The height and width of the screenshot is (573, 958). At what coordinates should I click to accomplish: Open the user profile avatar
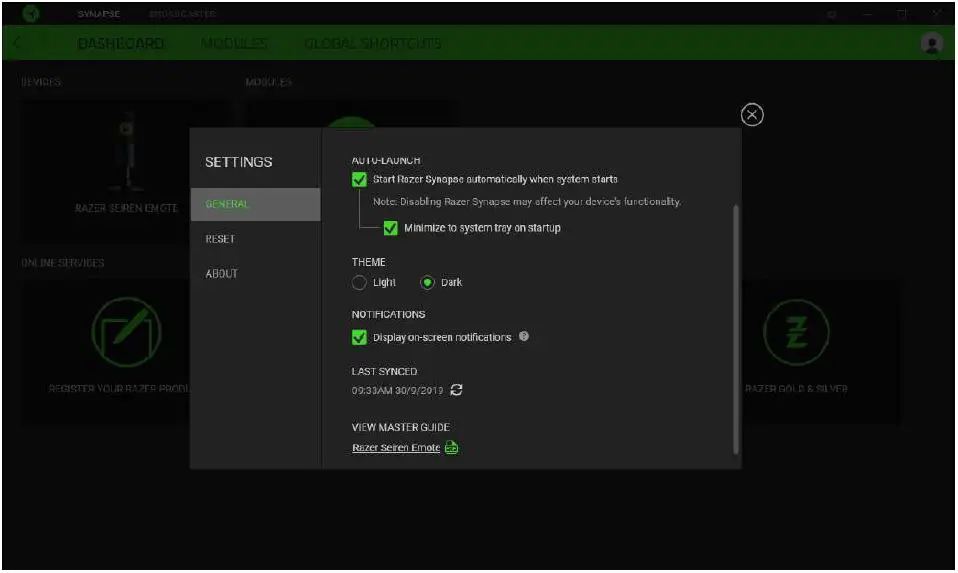tap(932, 43)
